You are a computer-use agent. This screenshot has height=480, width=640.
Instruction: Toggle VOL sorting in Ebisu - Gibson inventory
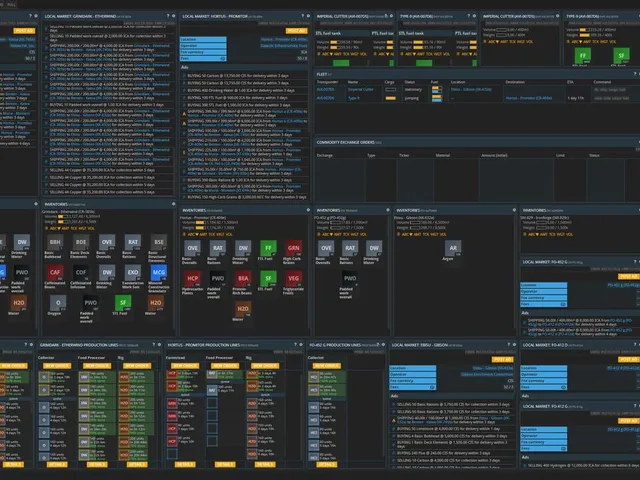pos(444,234)
